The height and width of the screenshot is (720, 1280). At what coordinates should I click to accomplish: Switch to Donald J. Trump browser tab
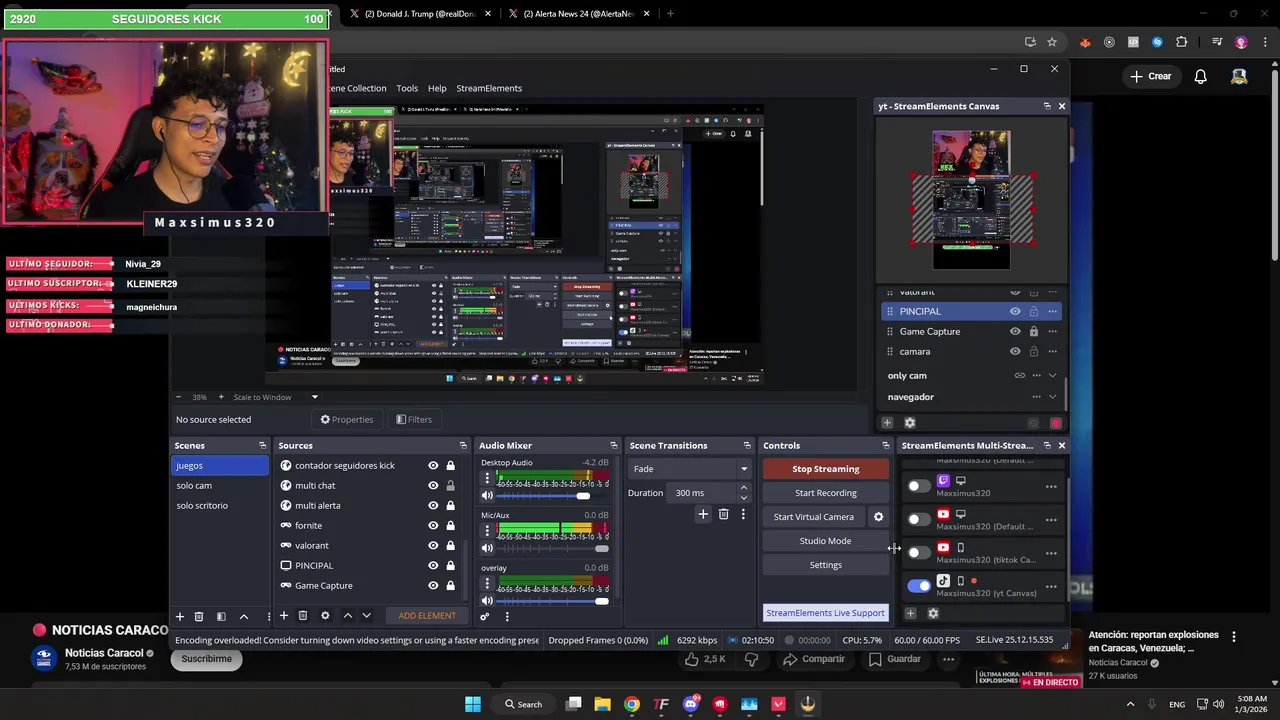420,14
